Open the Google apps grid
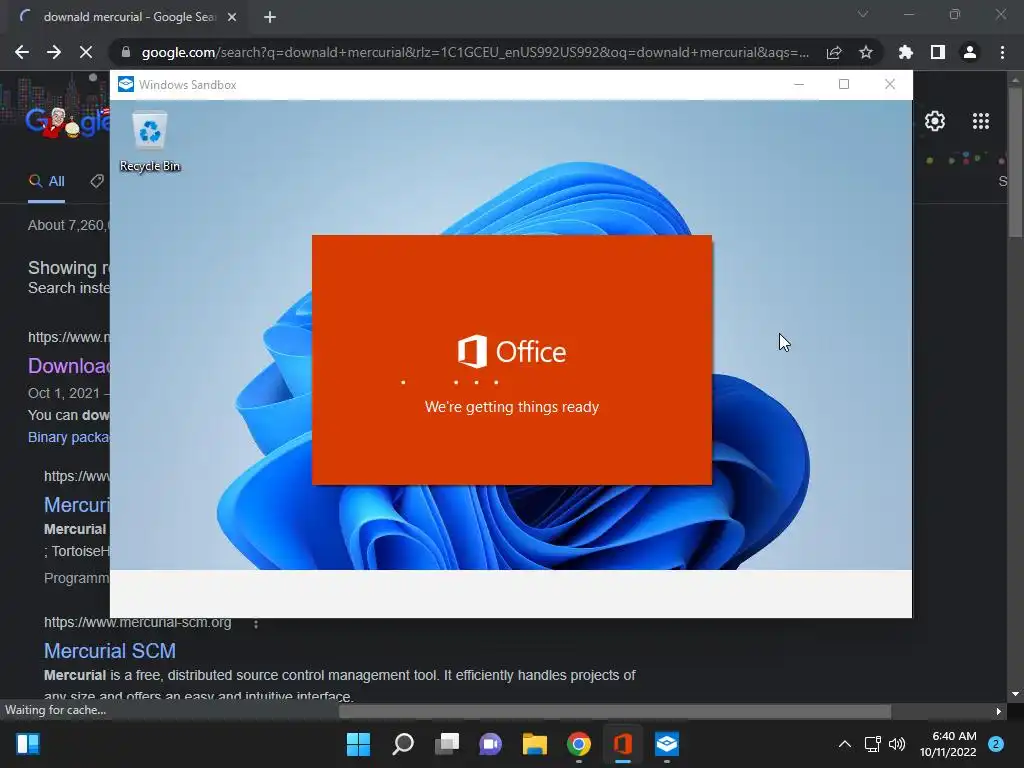This screenshot has height=768, width=1024. (x=980, y=121)
